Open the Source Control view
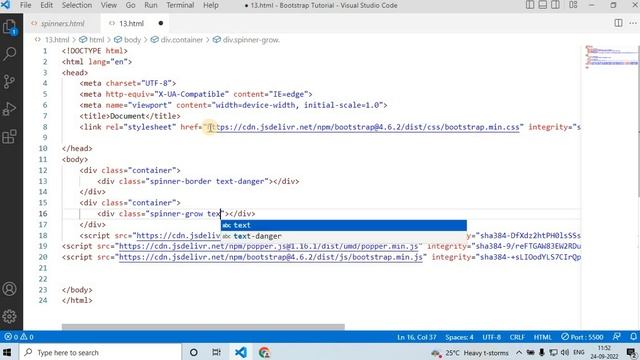Viewport: 640px width, 360px height. [9, 81]
